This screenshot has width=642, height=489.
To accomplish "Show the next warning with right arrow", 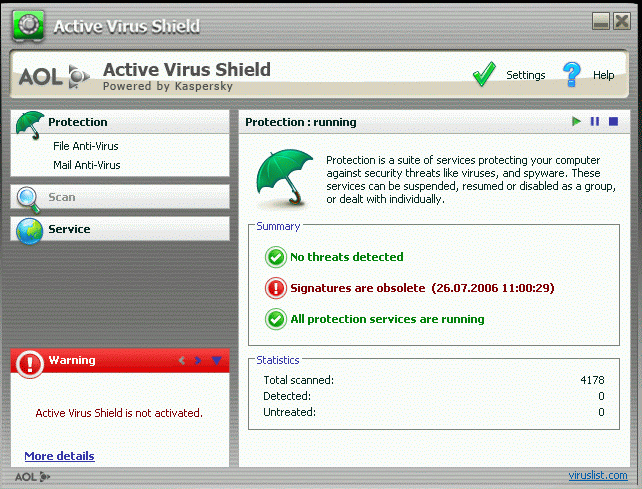I will [198, 360].
